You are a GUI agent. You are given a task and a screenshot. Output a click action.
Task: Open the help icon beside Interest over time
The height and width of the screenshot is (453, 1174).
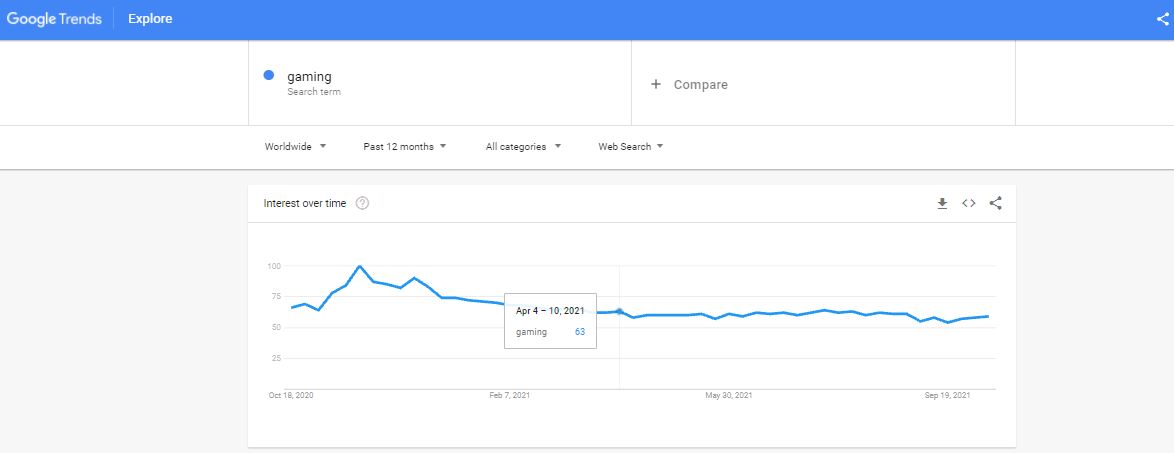click(x=362, y=203)
